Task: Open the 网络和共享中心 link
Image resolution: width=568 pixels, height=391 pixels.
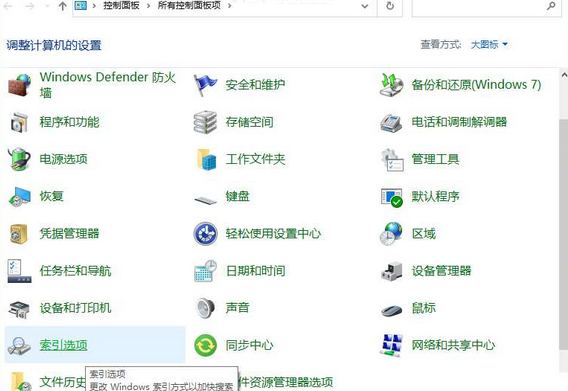Action: [453, 345]
